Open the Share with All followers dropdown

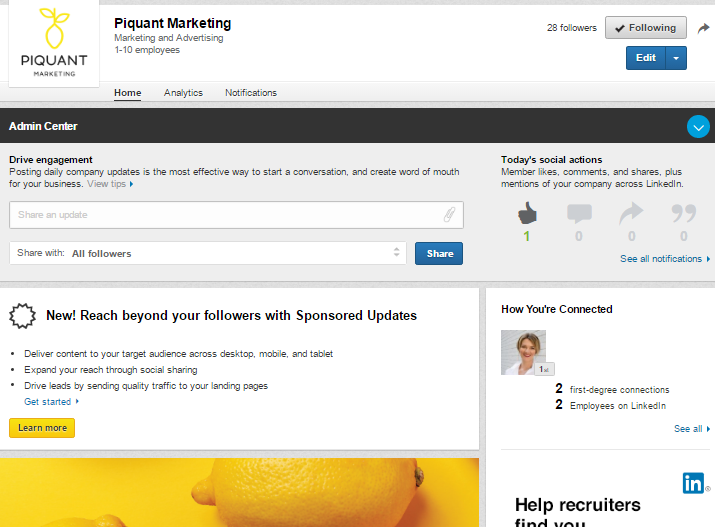pos(208,253)
